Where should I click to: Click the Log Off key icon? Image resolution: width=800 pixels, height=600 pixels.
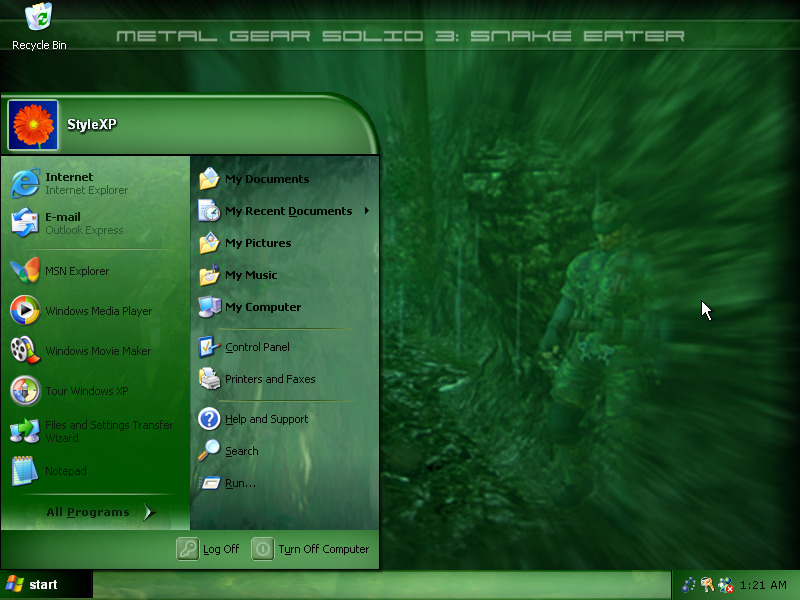click(188, 549)
